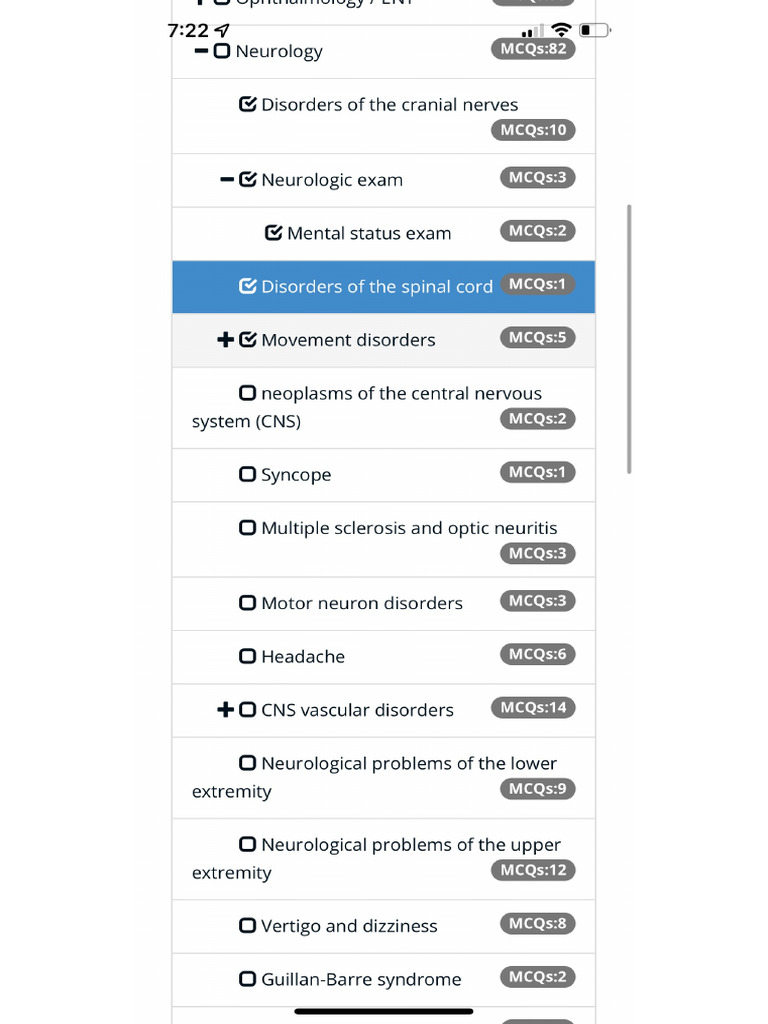The width and height of the screenshot is (768, 1024).
Task: Tick the Syncope checkbox
Action: (x=248, y=475)
